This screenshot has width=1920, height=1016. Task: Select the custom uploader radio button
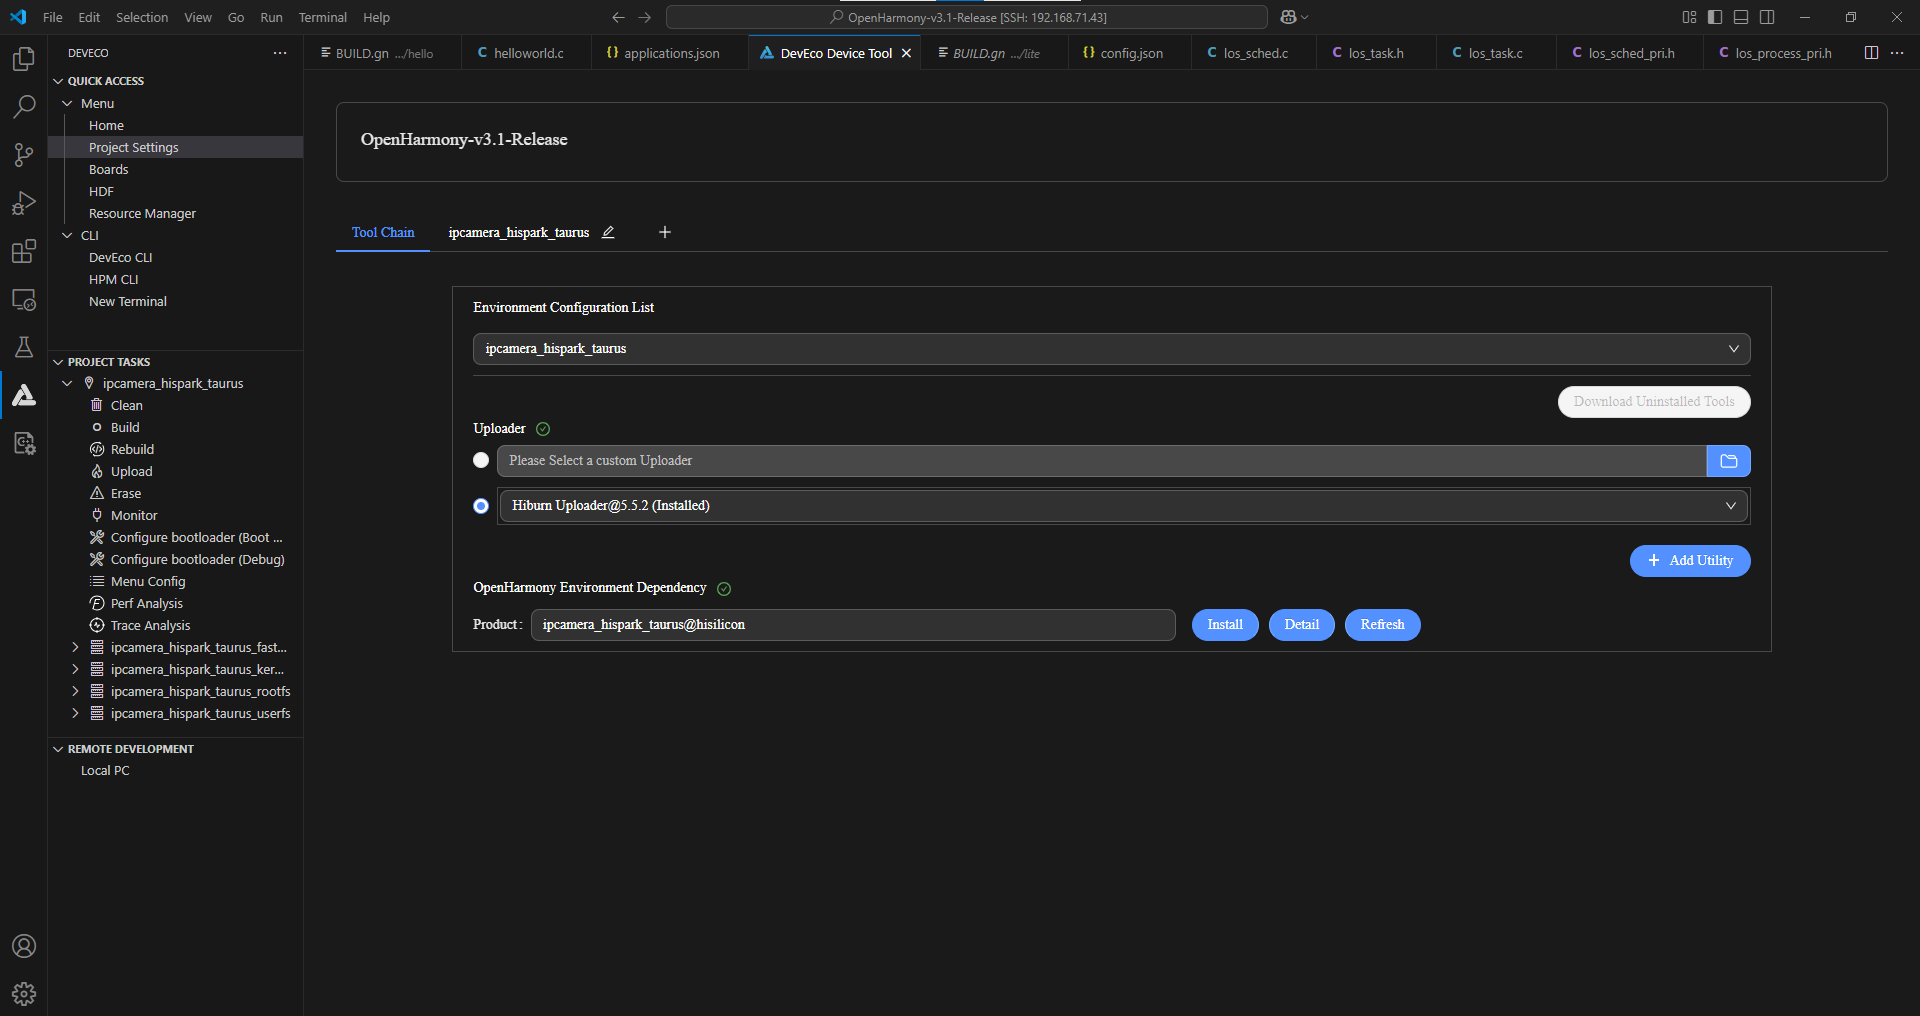pyautogui.click(x=481, y=460)
